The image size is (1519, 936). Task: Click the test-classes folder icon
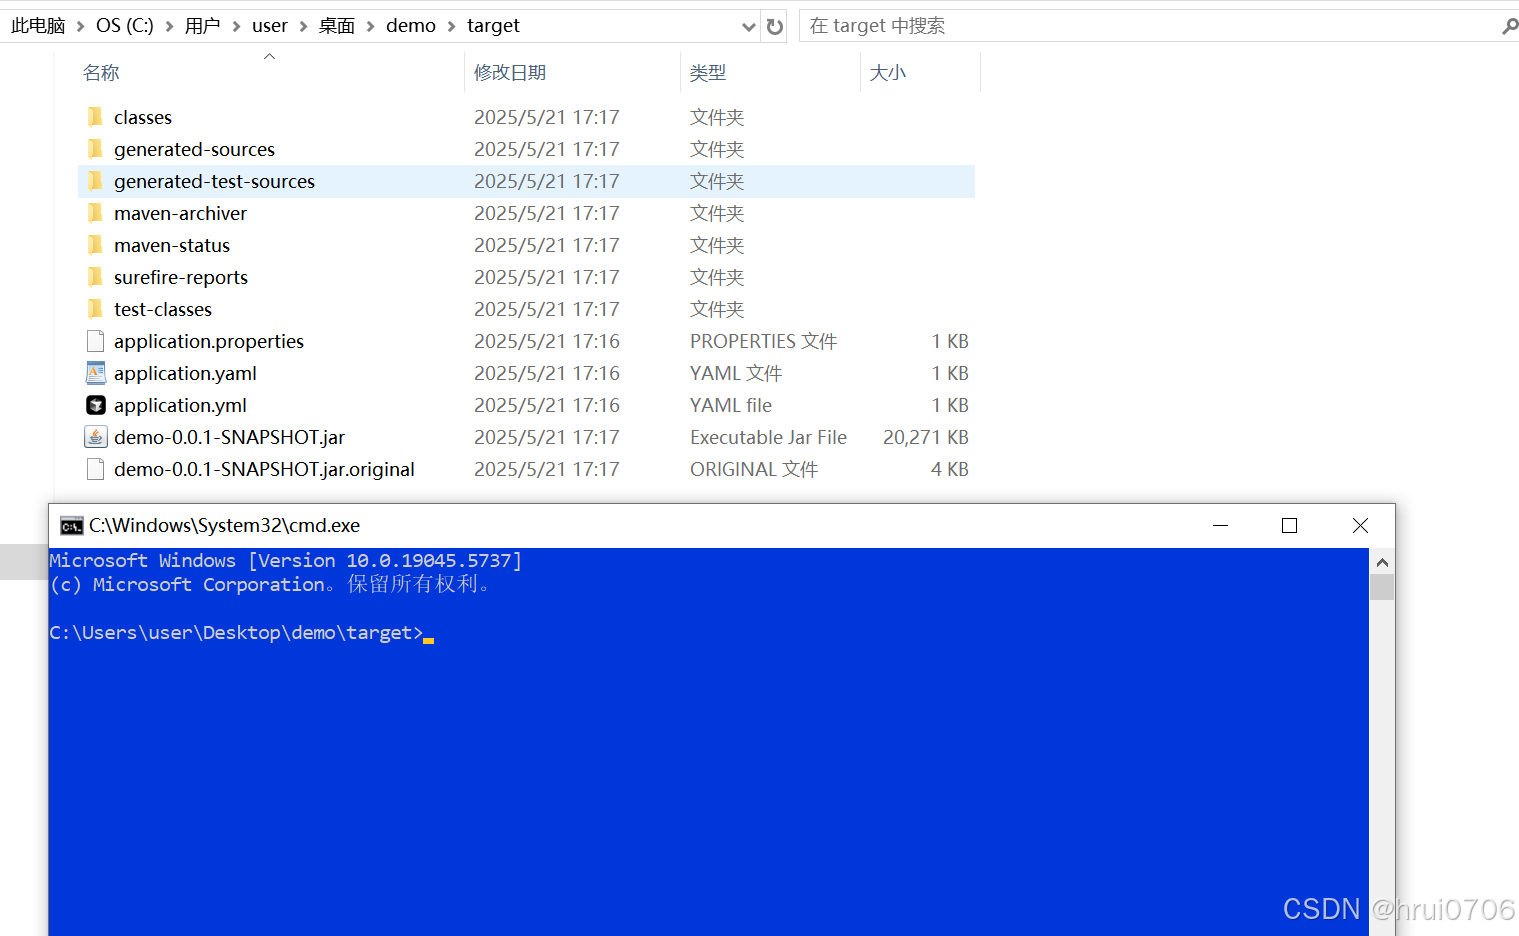point(95,309)
